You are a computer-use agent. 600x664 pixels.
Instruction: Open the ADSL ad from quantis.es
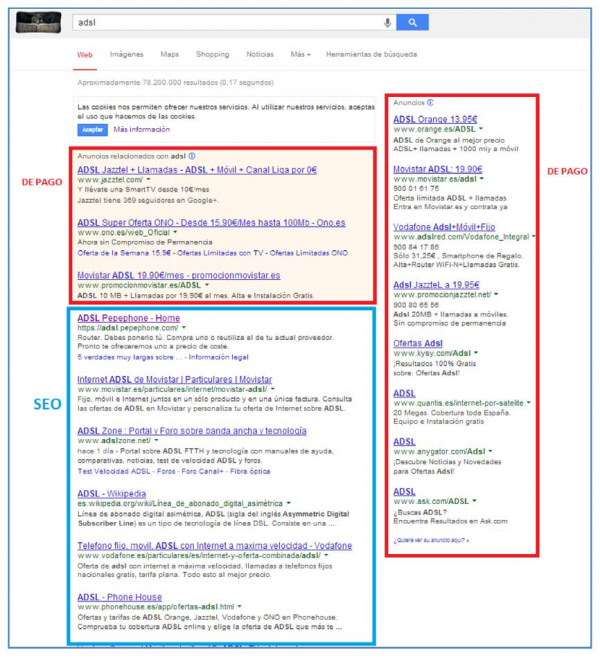pyautogui.click(x=404, y=393)
